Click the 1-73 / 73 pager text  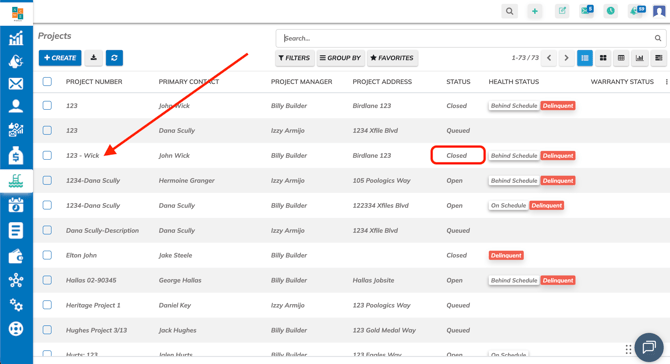click(525, 58)
